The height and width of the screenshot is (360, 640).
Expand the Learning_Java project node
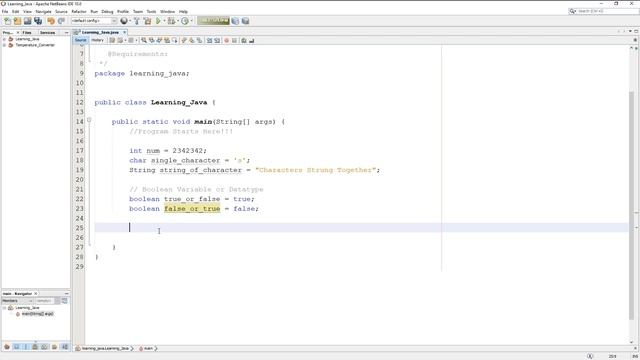[4, 39]
